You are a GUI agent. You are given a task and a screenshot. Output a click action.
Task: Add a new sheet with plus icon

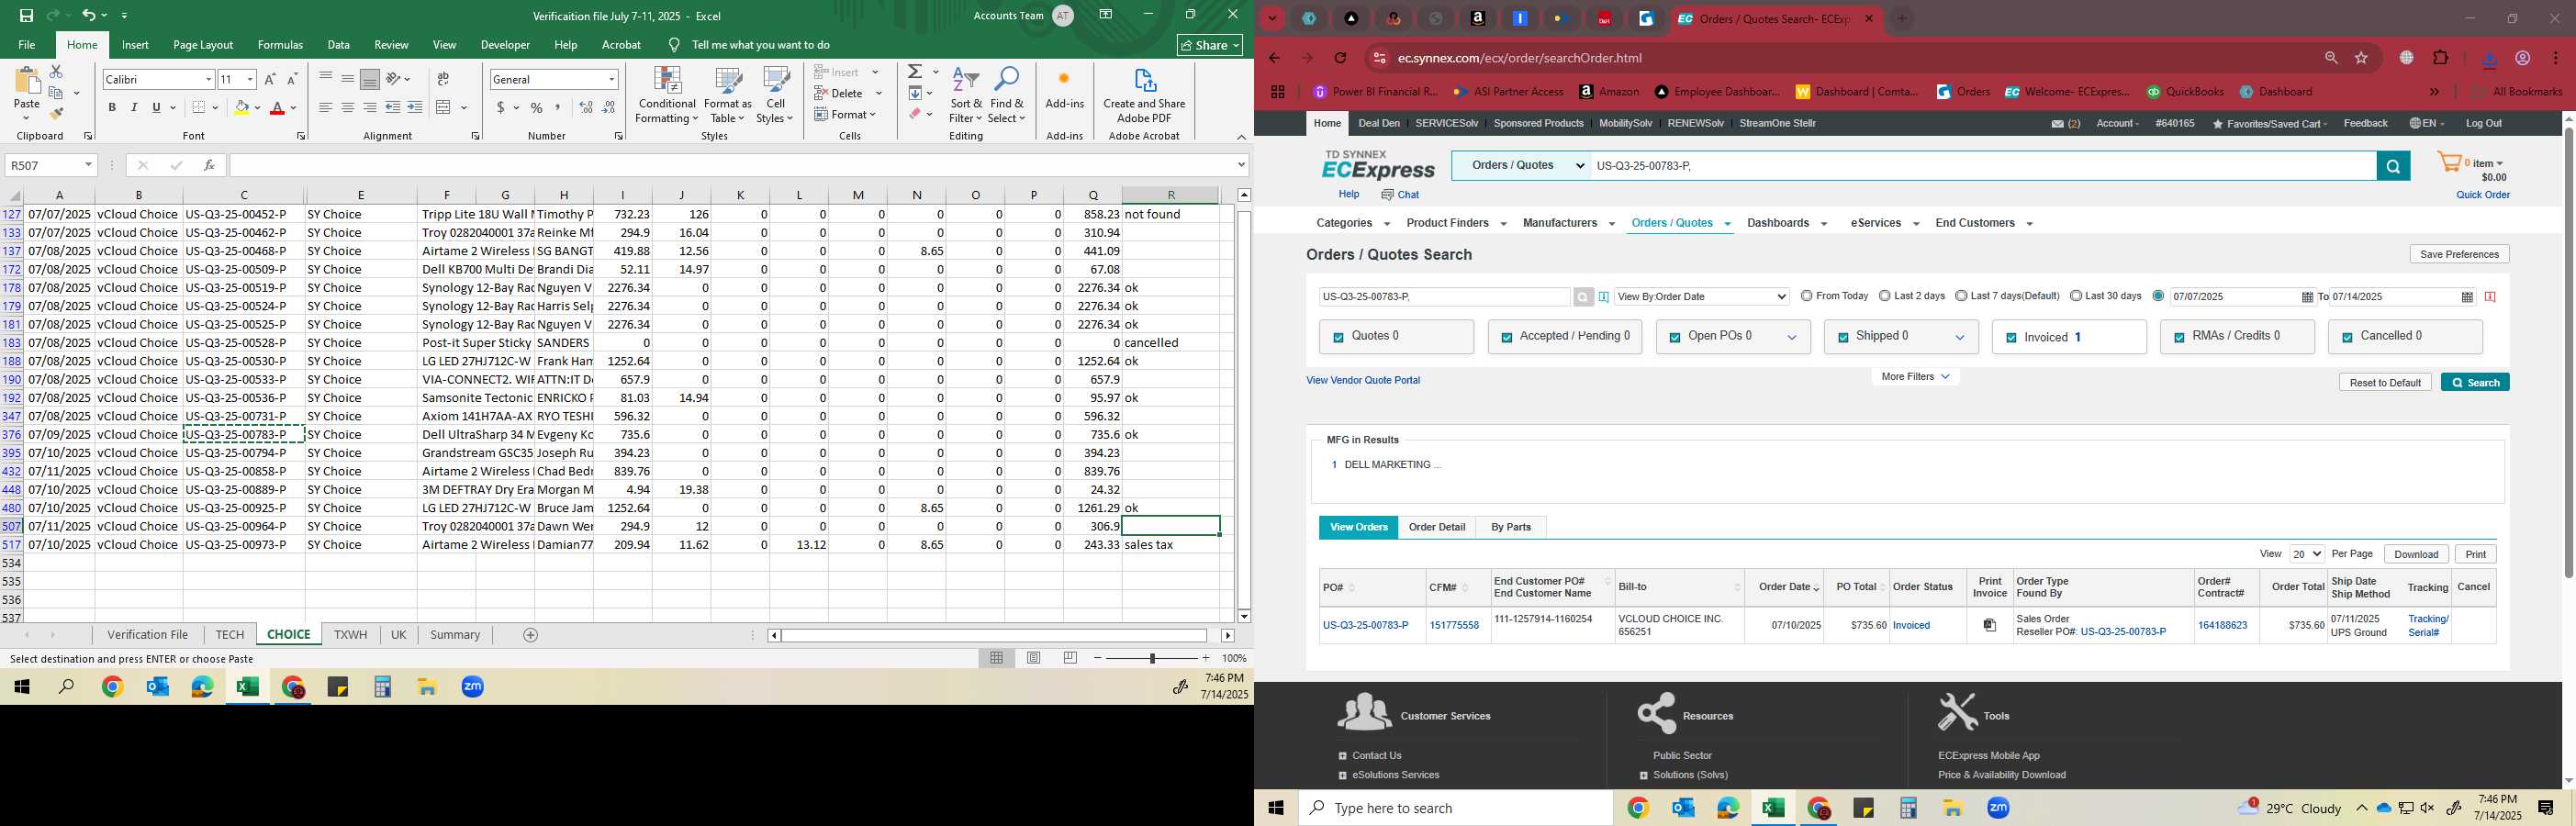point(531,635)
